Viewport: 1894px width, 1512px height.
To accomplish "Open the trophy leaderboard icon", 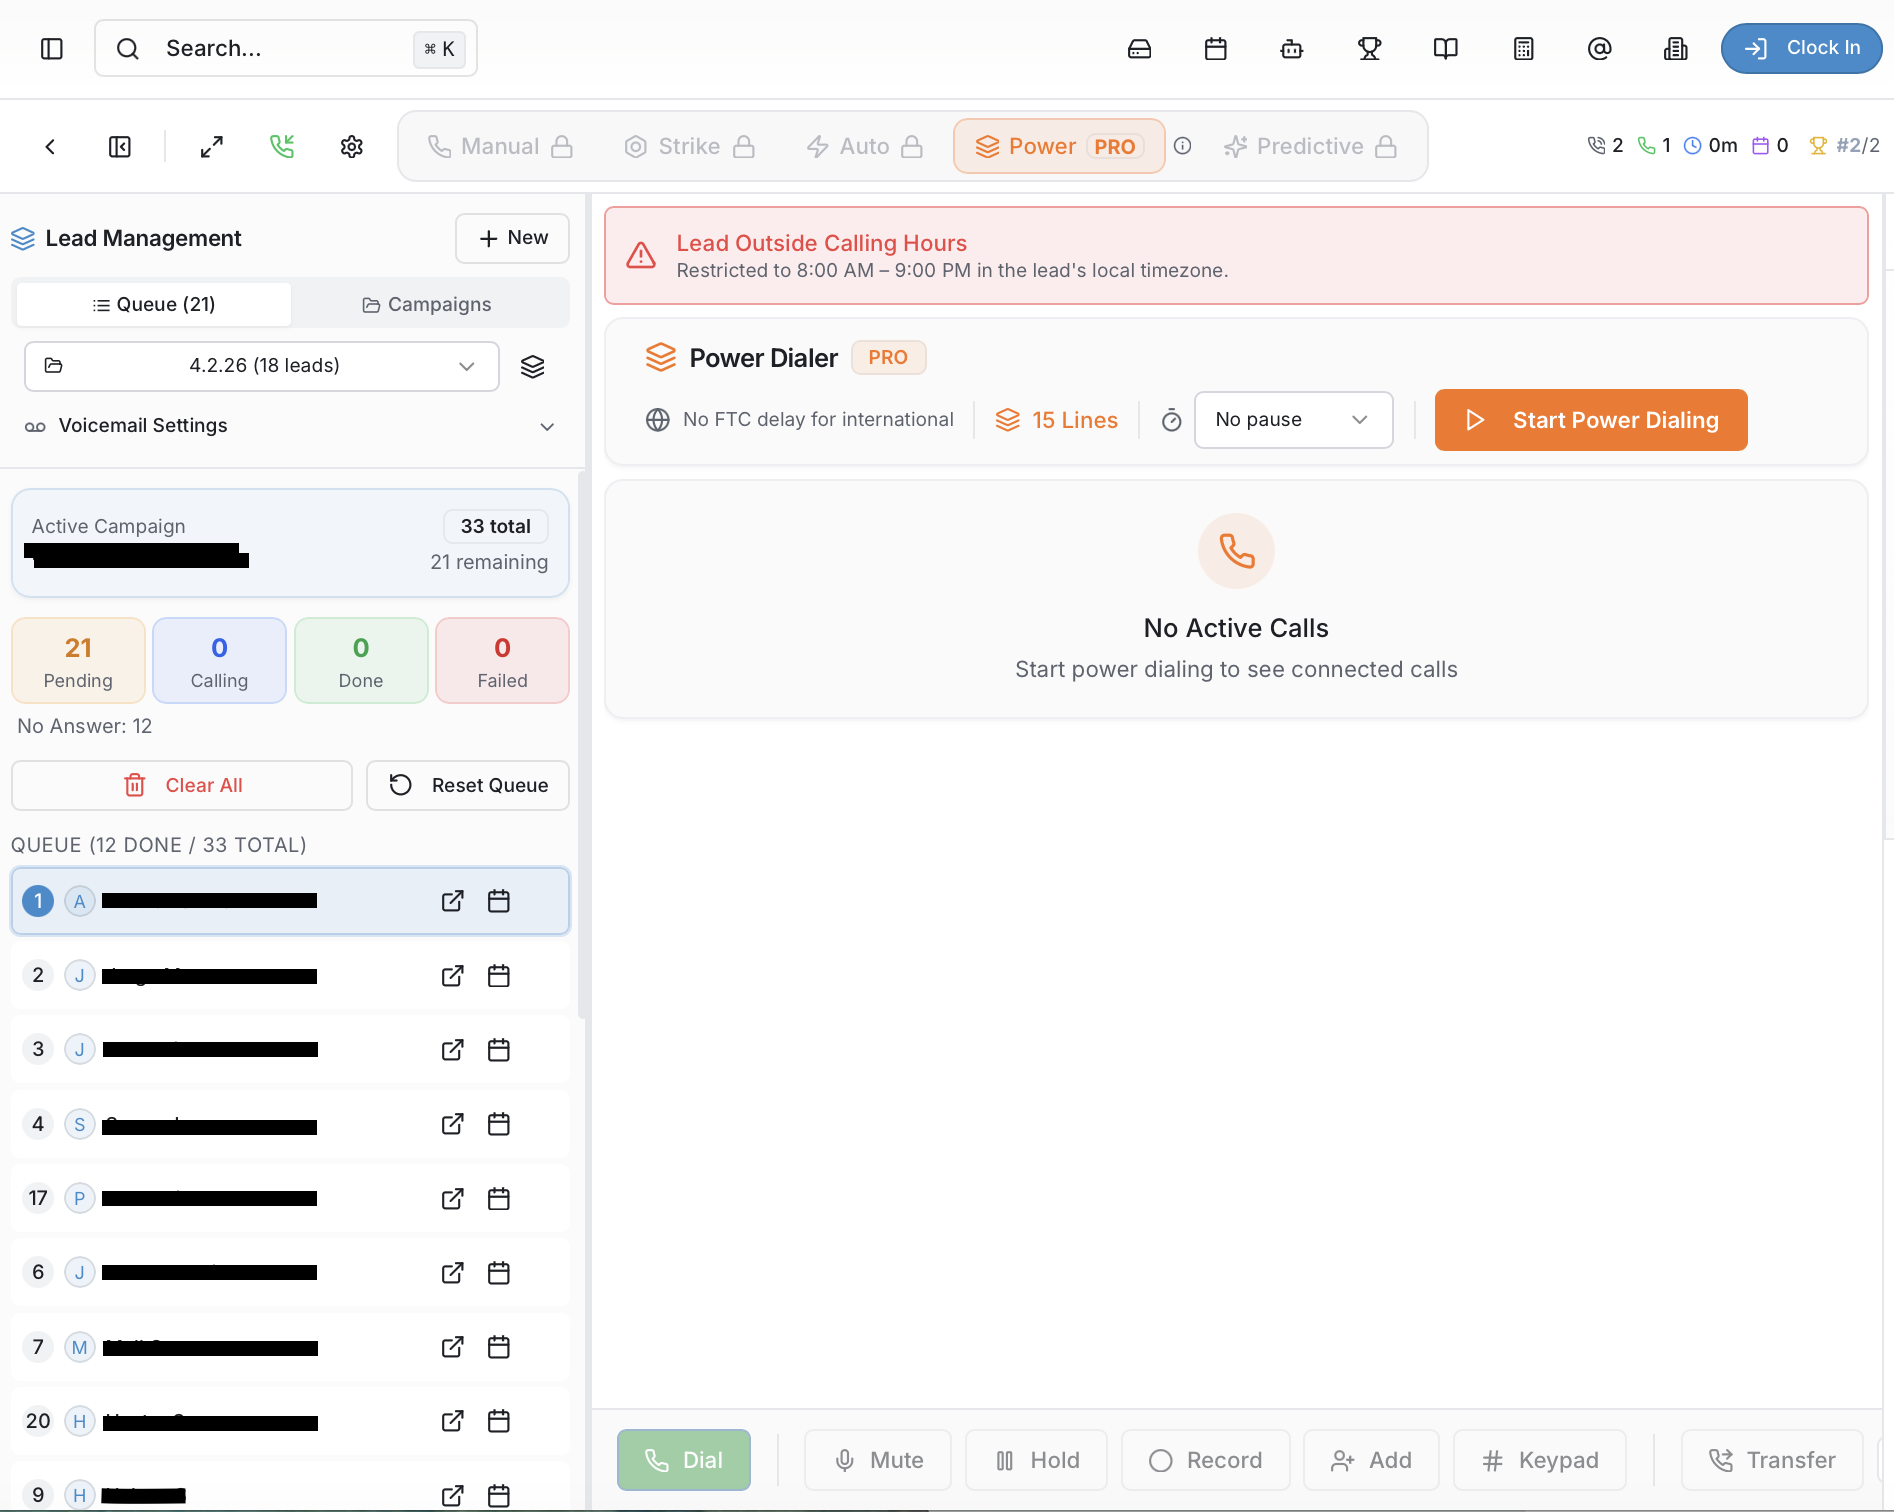I will point(1369,48).
